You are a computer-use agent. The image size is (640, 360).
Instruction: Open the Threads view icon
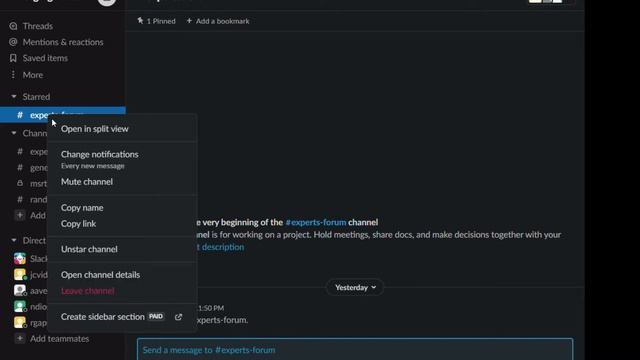13,26
